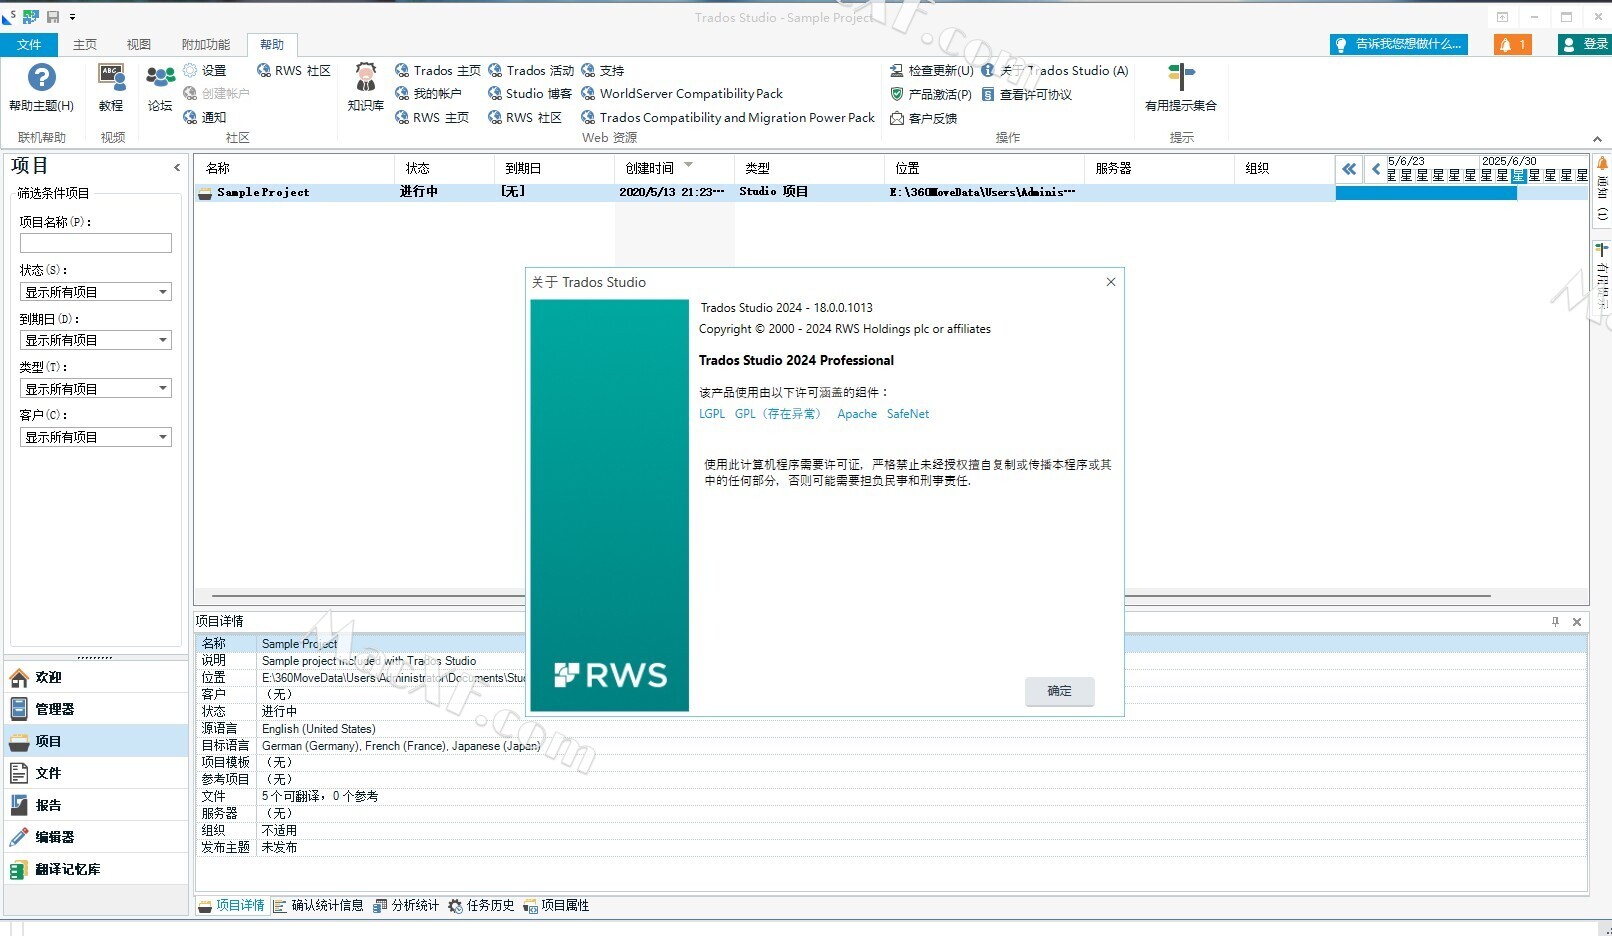Click the notification bell icon
1612x936 pixels.
click(x=1512, y=44)
